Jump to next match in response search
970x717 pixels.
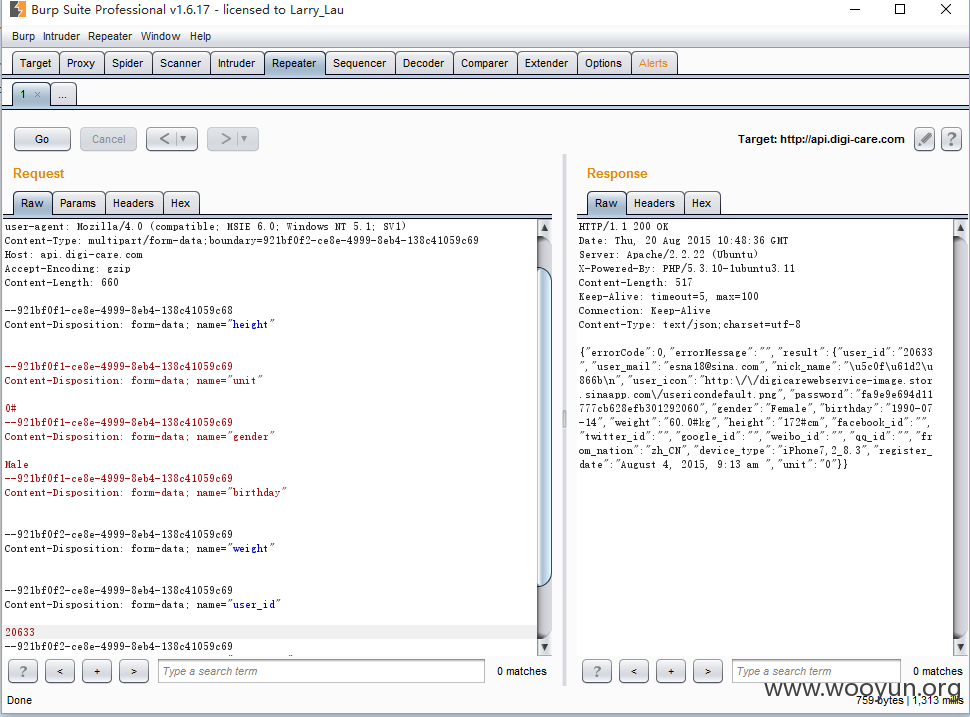pyautogui.click(x=708, y=671)
